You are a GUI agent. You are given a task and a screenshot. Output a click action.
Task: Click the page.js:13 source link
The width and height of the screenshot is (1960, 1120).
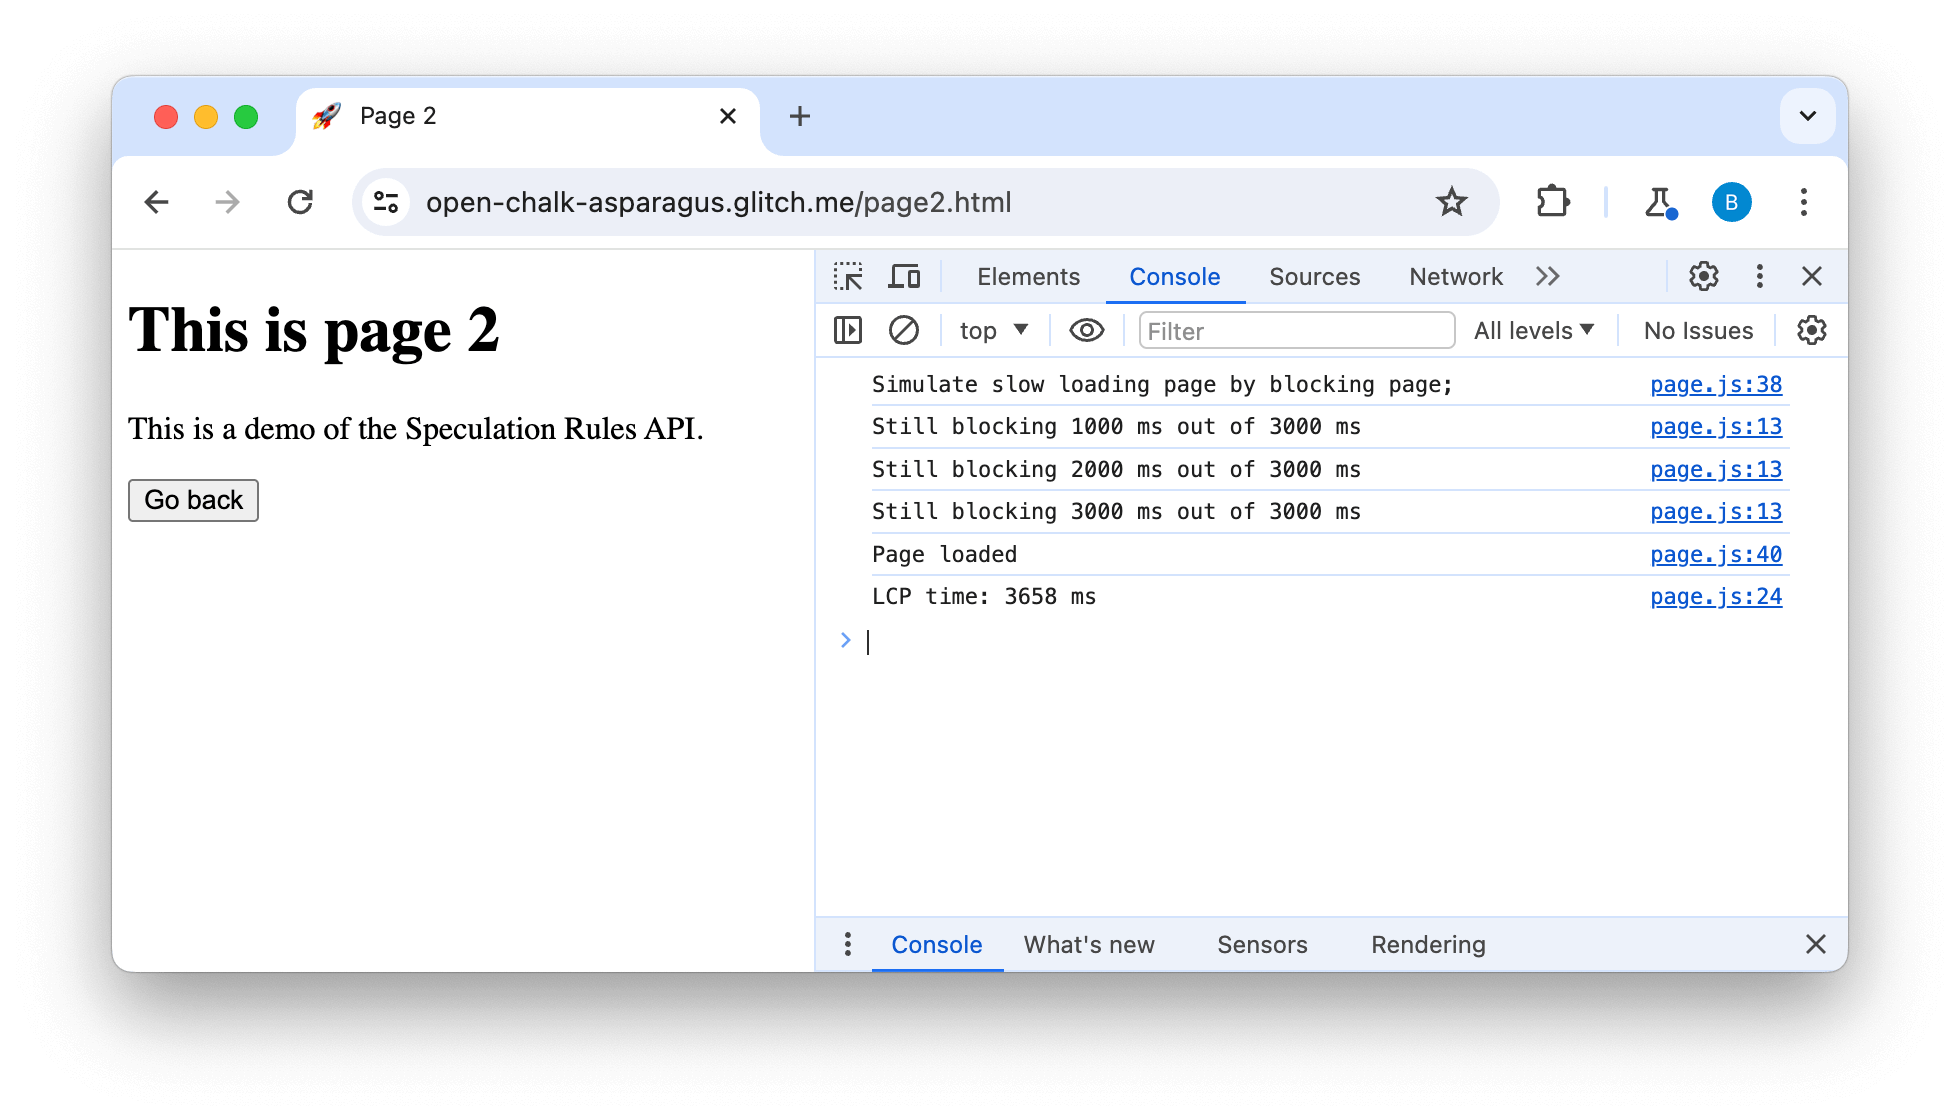(x=1715, y=427)
